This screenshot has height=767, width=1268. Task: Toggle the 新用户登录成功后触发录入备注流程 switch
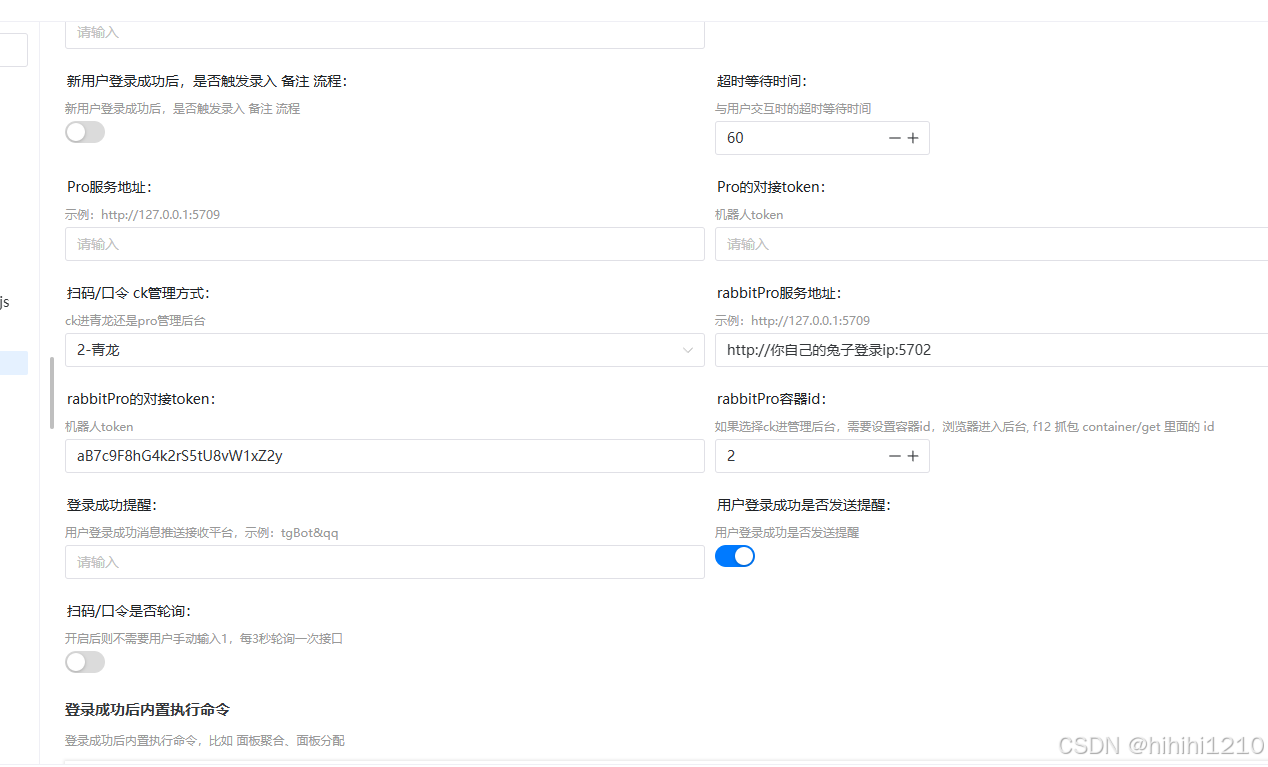coord(85,133)
